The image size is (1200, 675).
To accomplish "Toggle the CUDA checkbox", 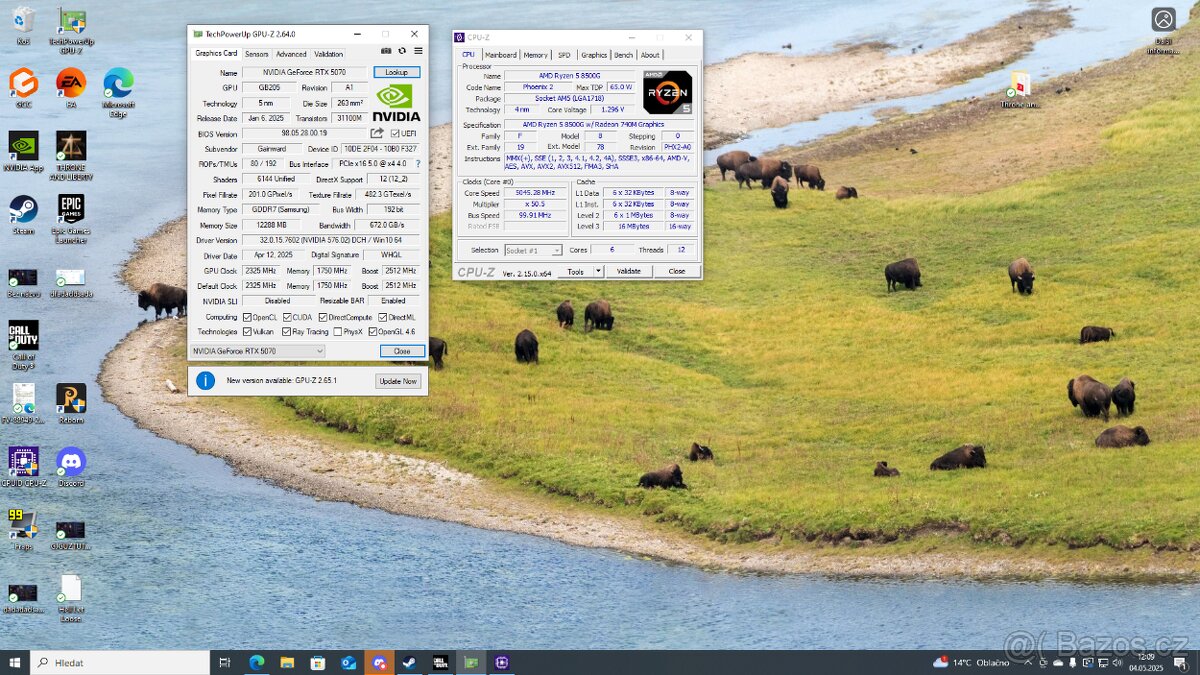I will 287,317.
